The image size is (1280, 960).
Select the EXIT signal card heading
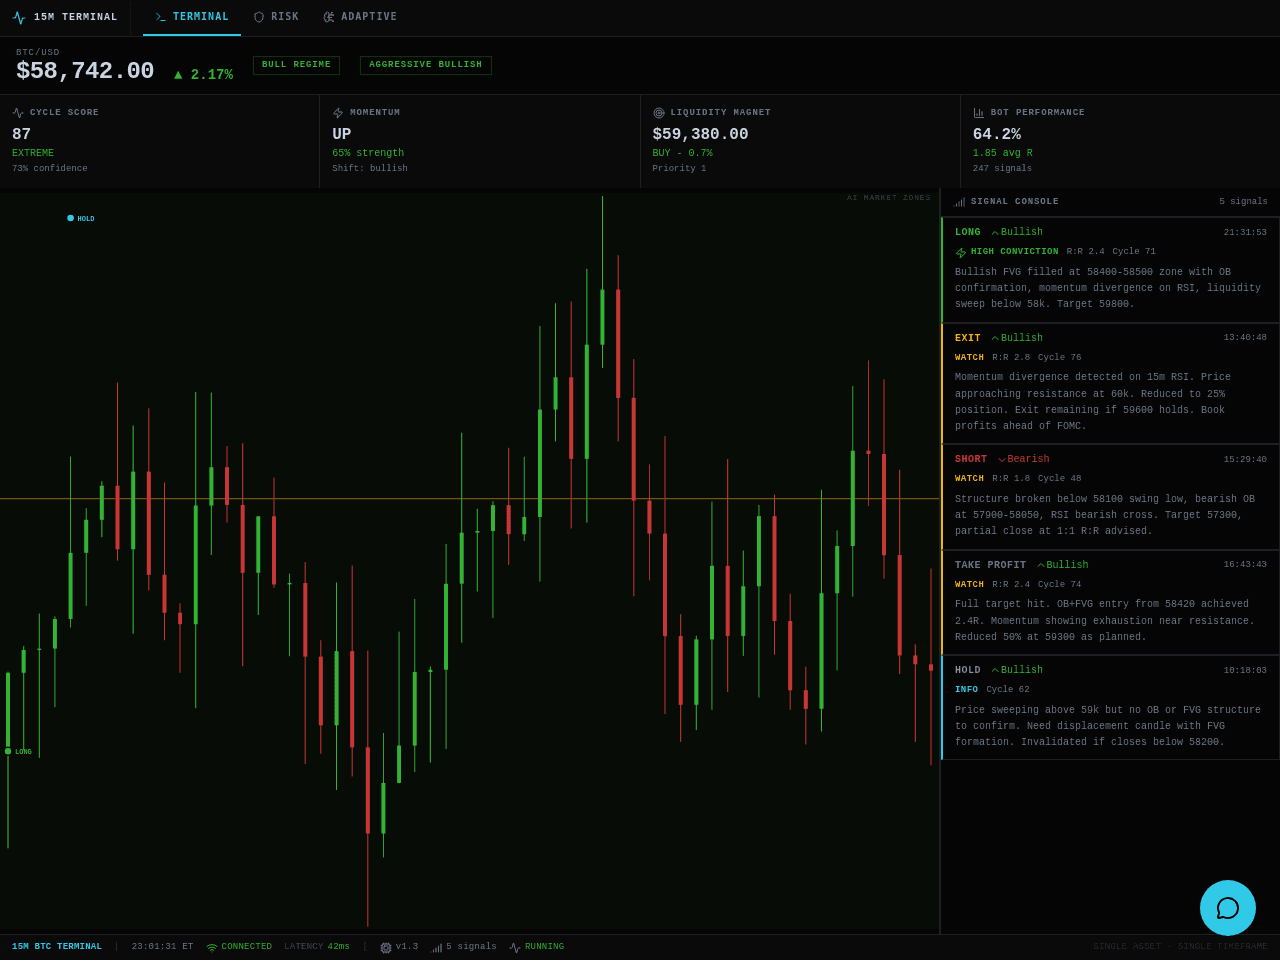[968, 338]
